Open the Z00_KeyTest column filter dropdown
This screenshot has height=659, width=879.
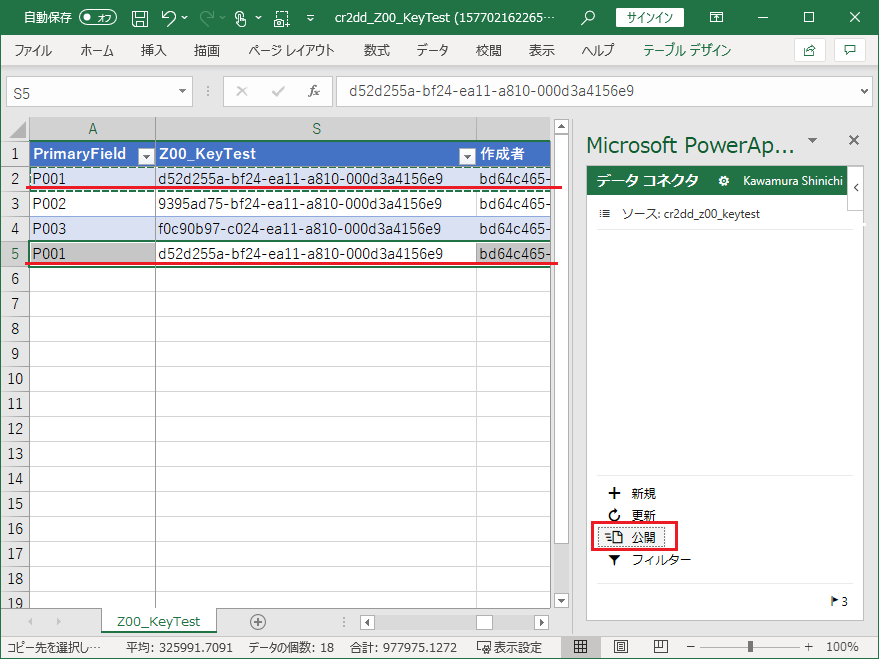466,155
